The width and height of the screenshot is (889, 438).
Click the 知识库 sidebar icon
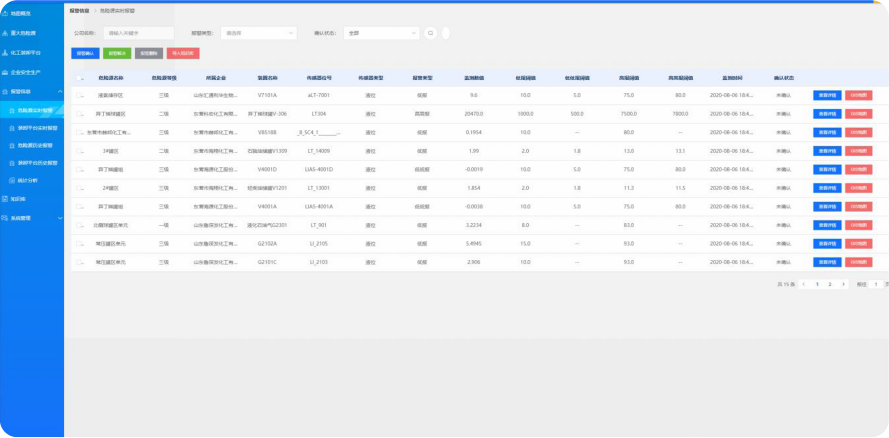pos(5,199)
